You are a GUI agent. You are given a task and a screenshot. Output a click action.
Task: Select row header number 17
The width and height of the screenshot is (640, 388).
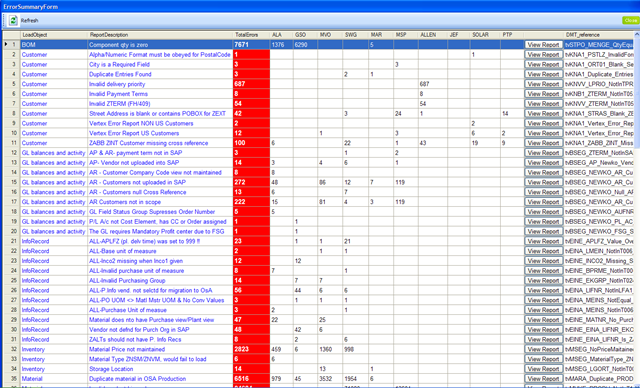coord(11,202)
